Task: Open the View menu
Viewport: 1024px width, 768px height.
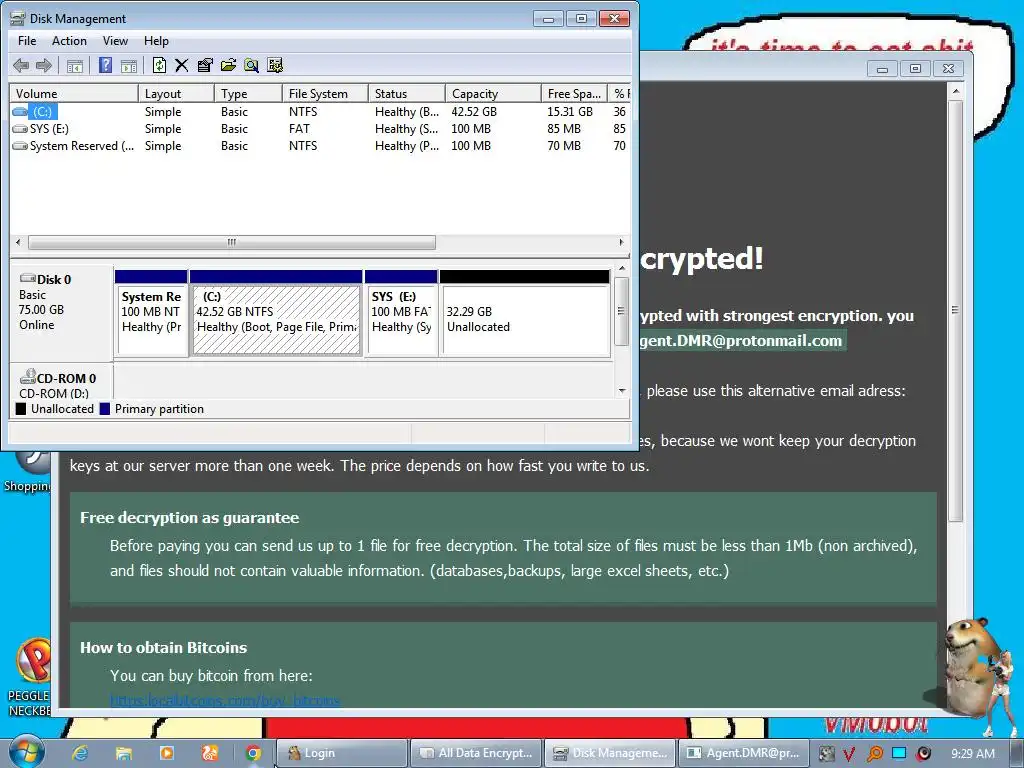Action: coord(115,40)
